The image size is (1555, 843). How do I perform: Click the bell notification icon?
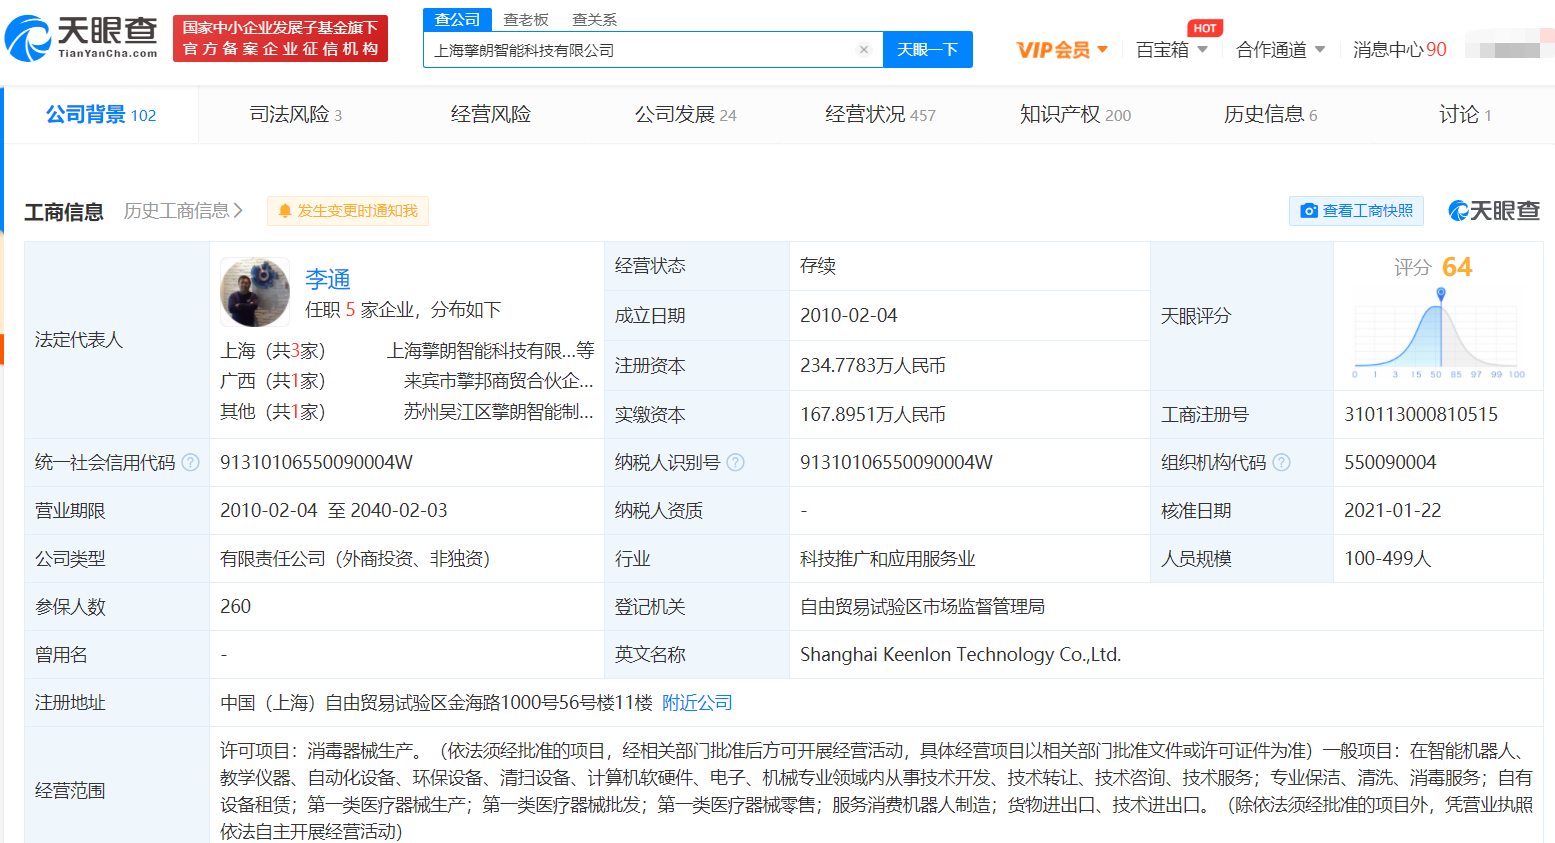pos(285,211)
